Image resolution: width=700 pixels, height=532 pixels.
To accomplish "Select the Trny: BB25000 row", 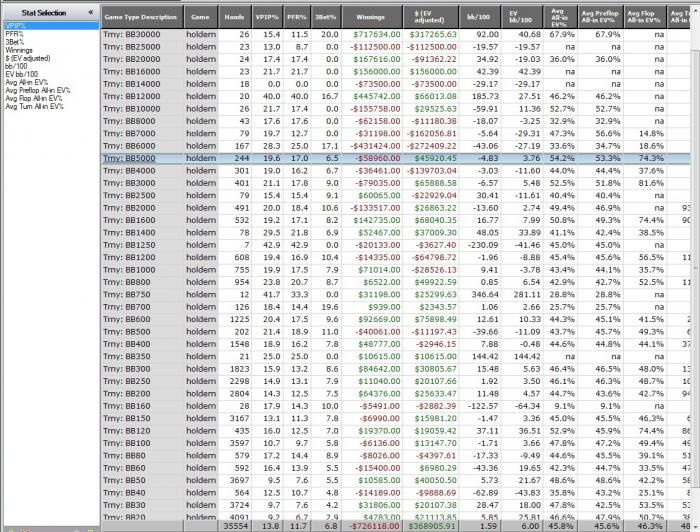I will coord(396,47).
